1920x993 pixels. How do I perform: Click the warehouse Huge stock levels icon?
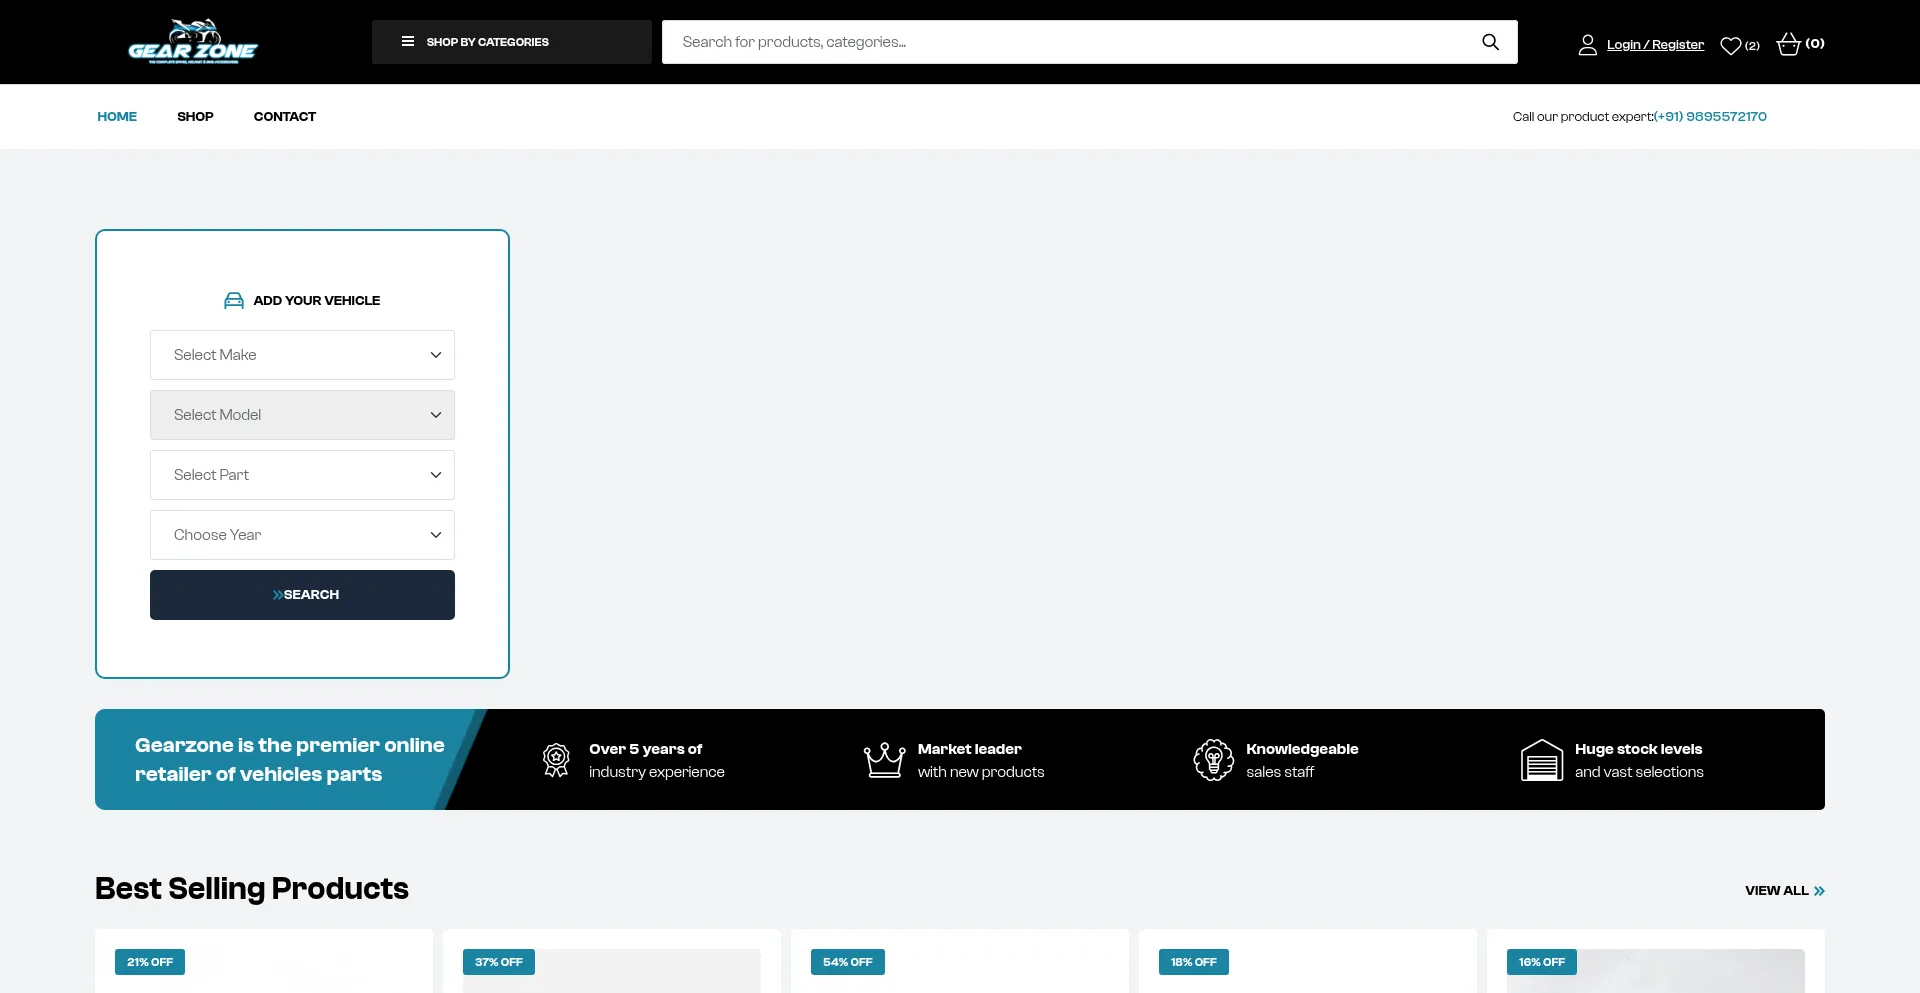pos(1541,760)
